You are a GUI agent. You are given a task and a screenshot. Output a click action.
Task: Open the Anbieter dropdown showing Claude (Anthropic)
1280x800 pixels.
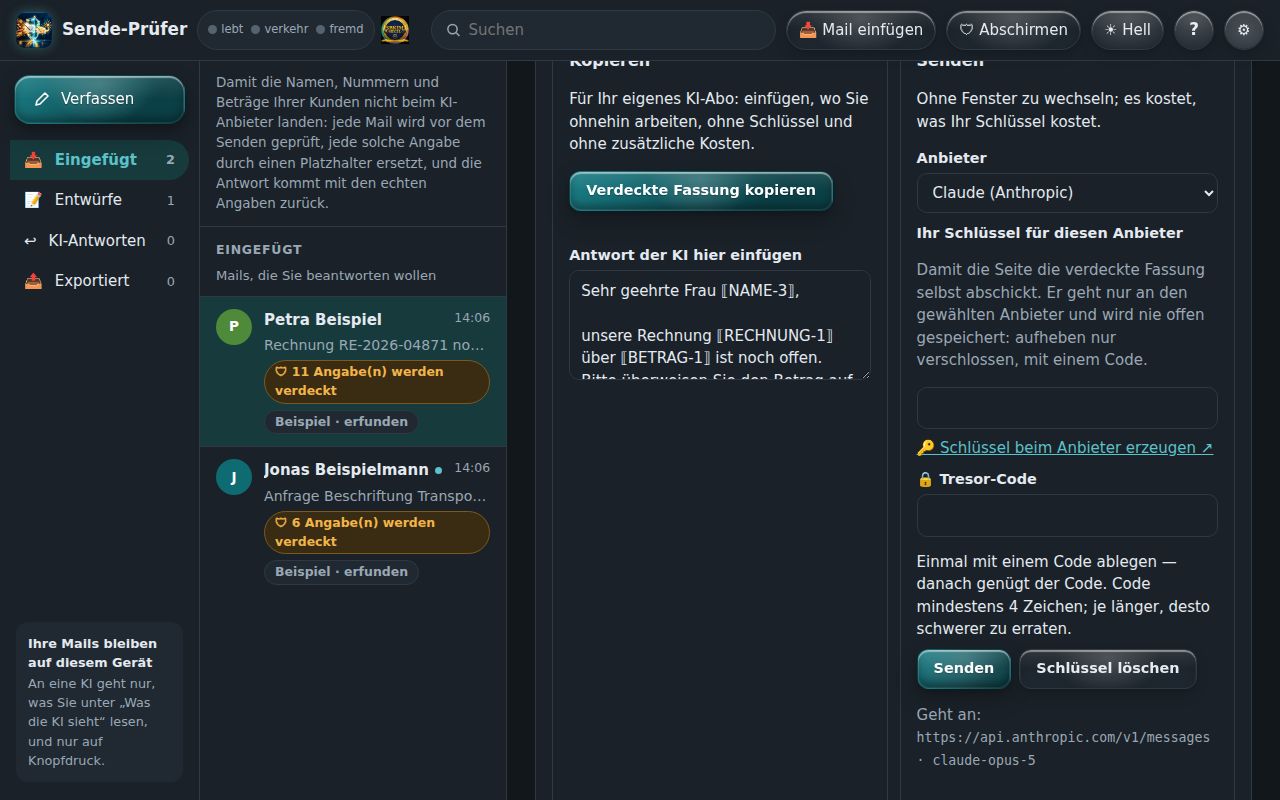pos(1067,192)
